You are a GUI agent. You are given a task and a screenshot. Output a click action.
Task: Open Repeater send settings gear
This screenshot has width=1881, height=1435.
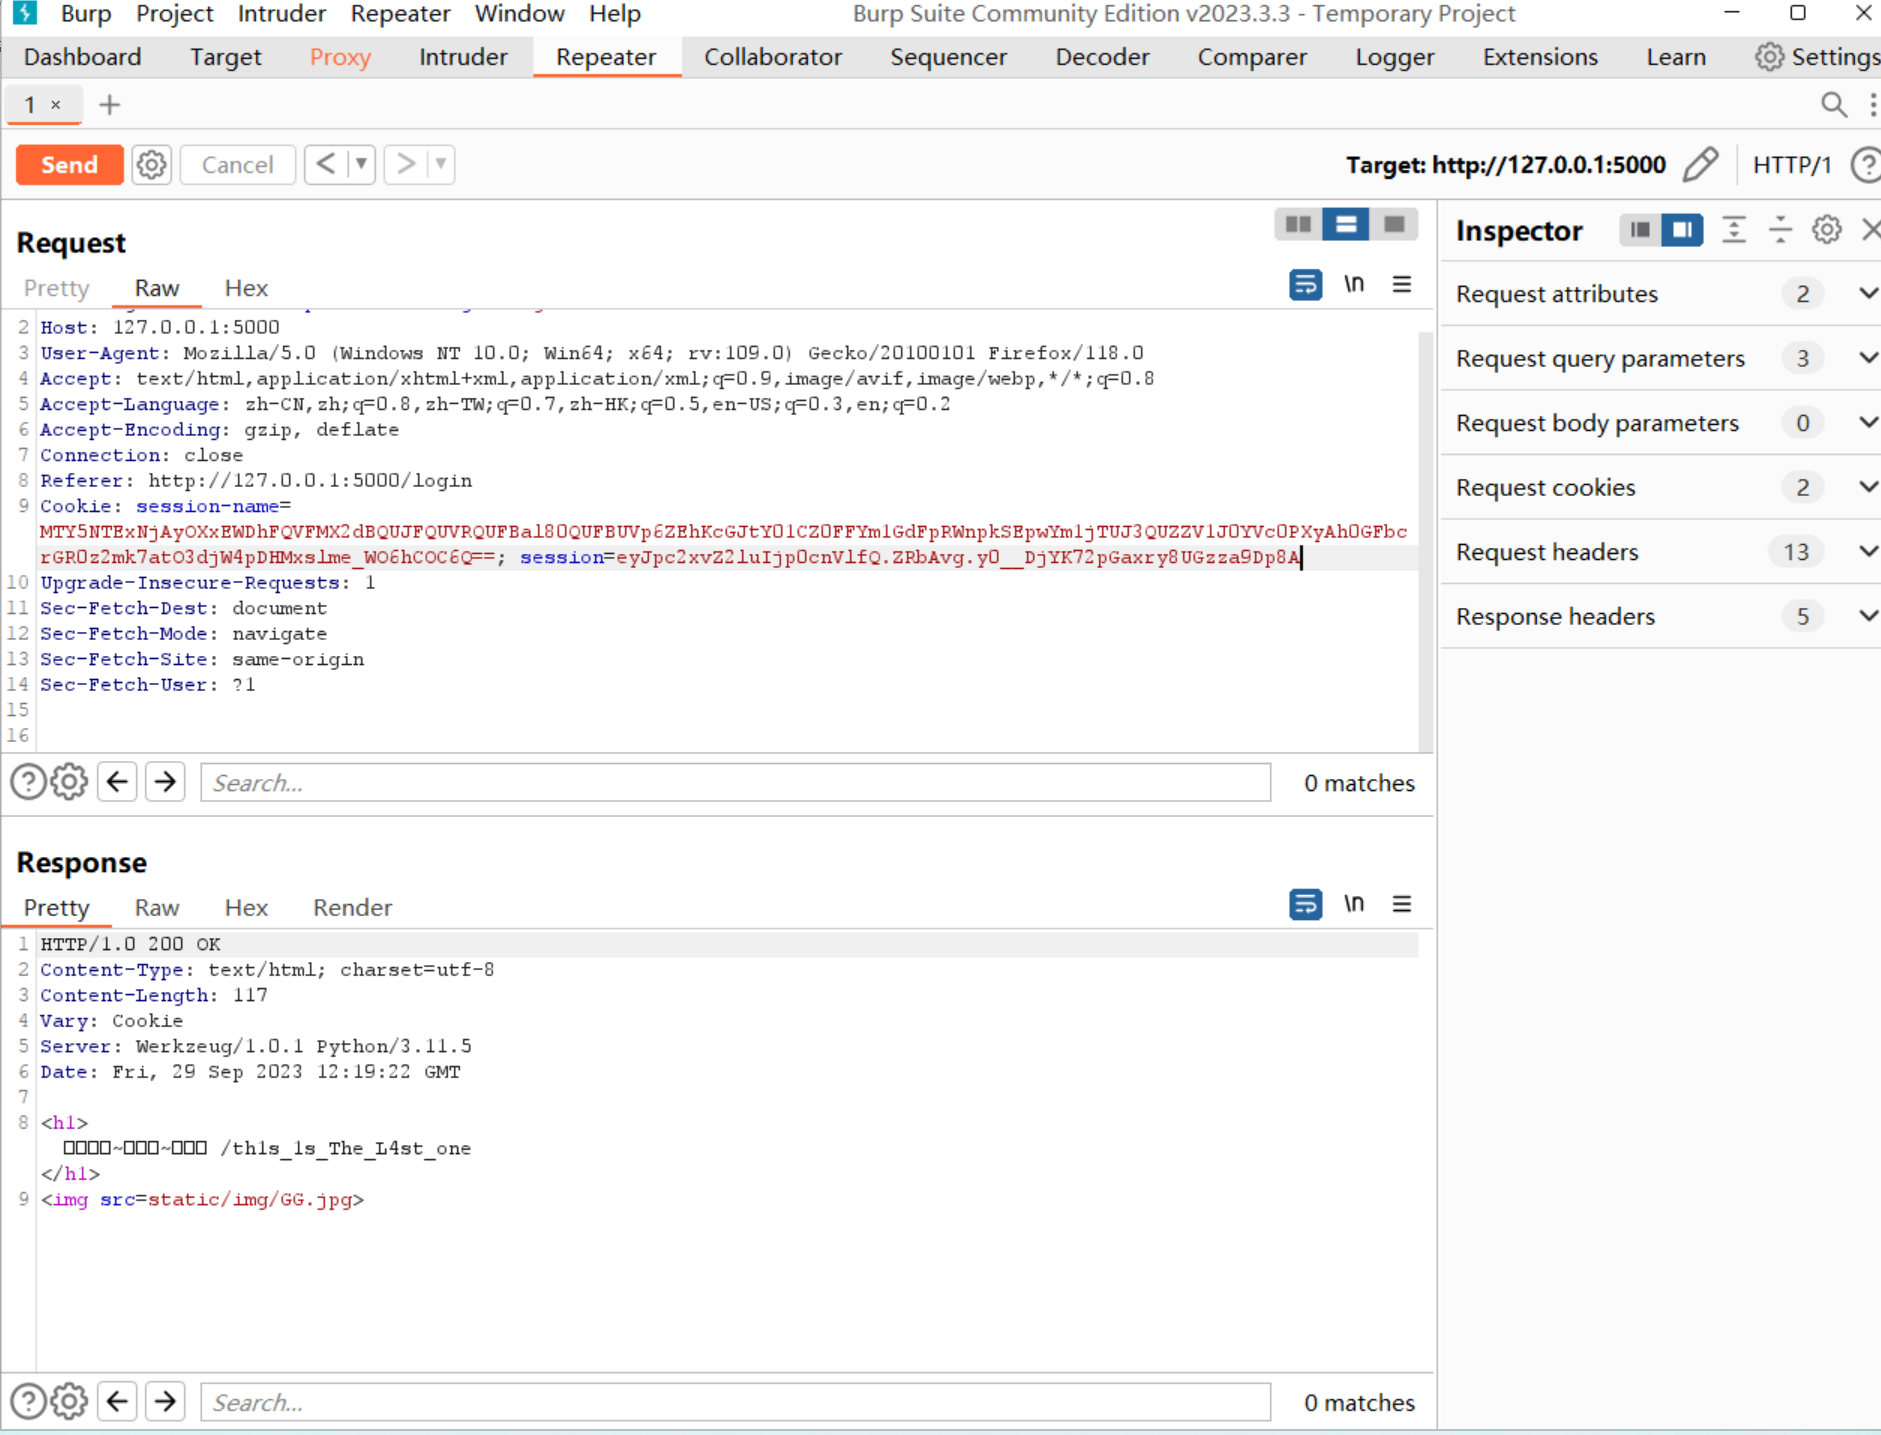pos(151,164)
